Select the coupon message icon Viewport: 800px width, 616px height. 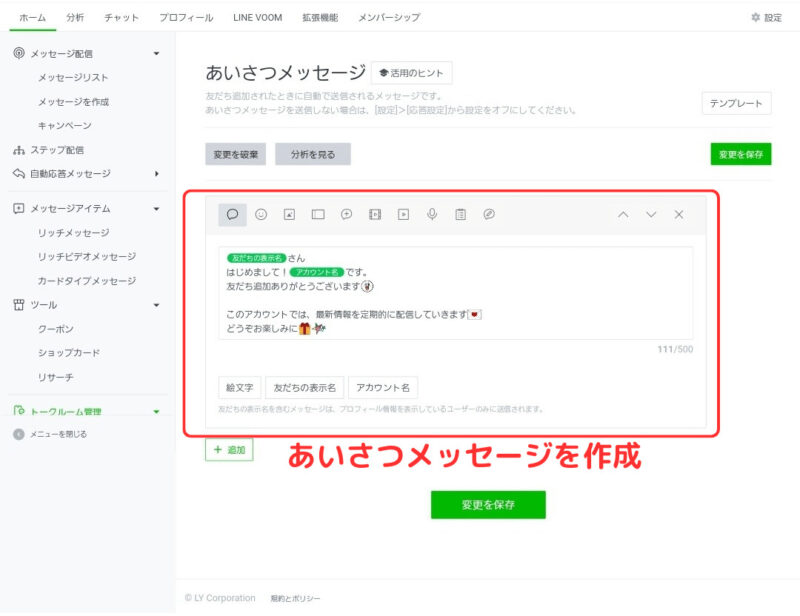346,214
